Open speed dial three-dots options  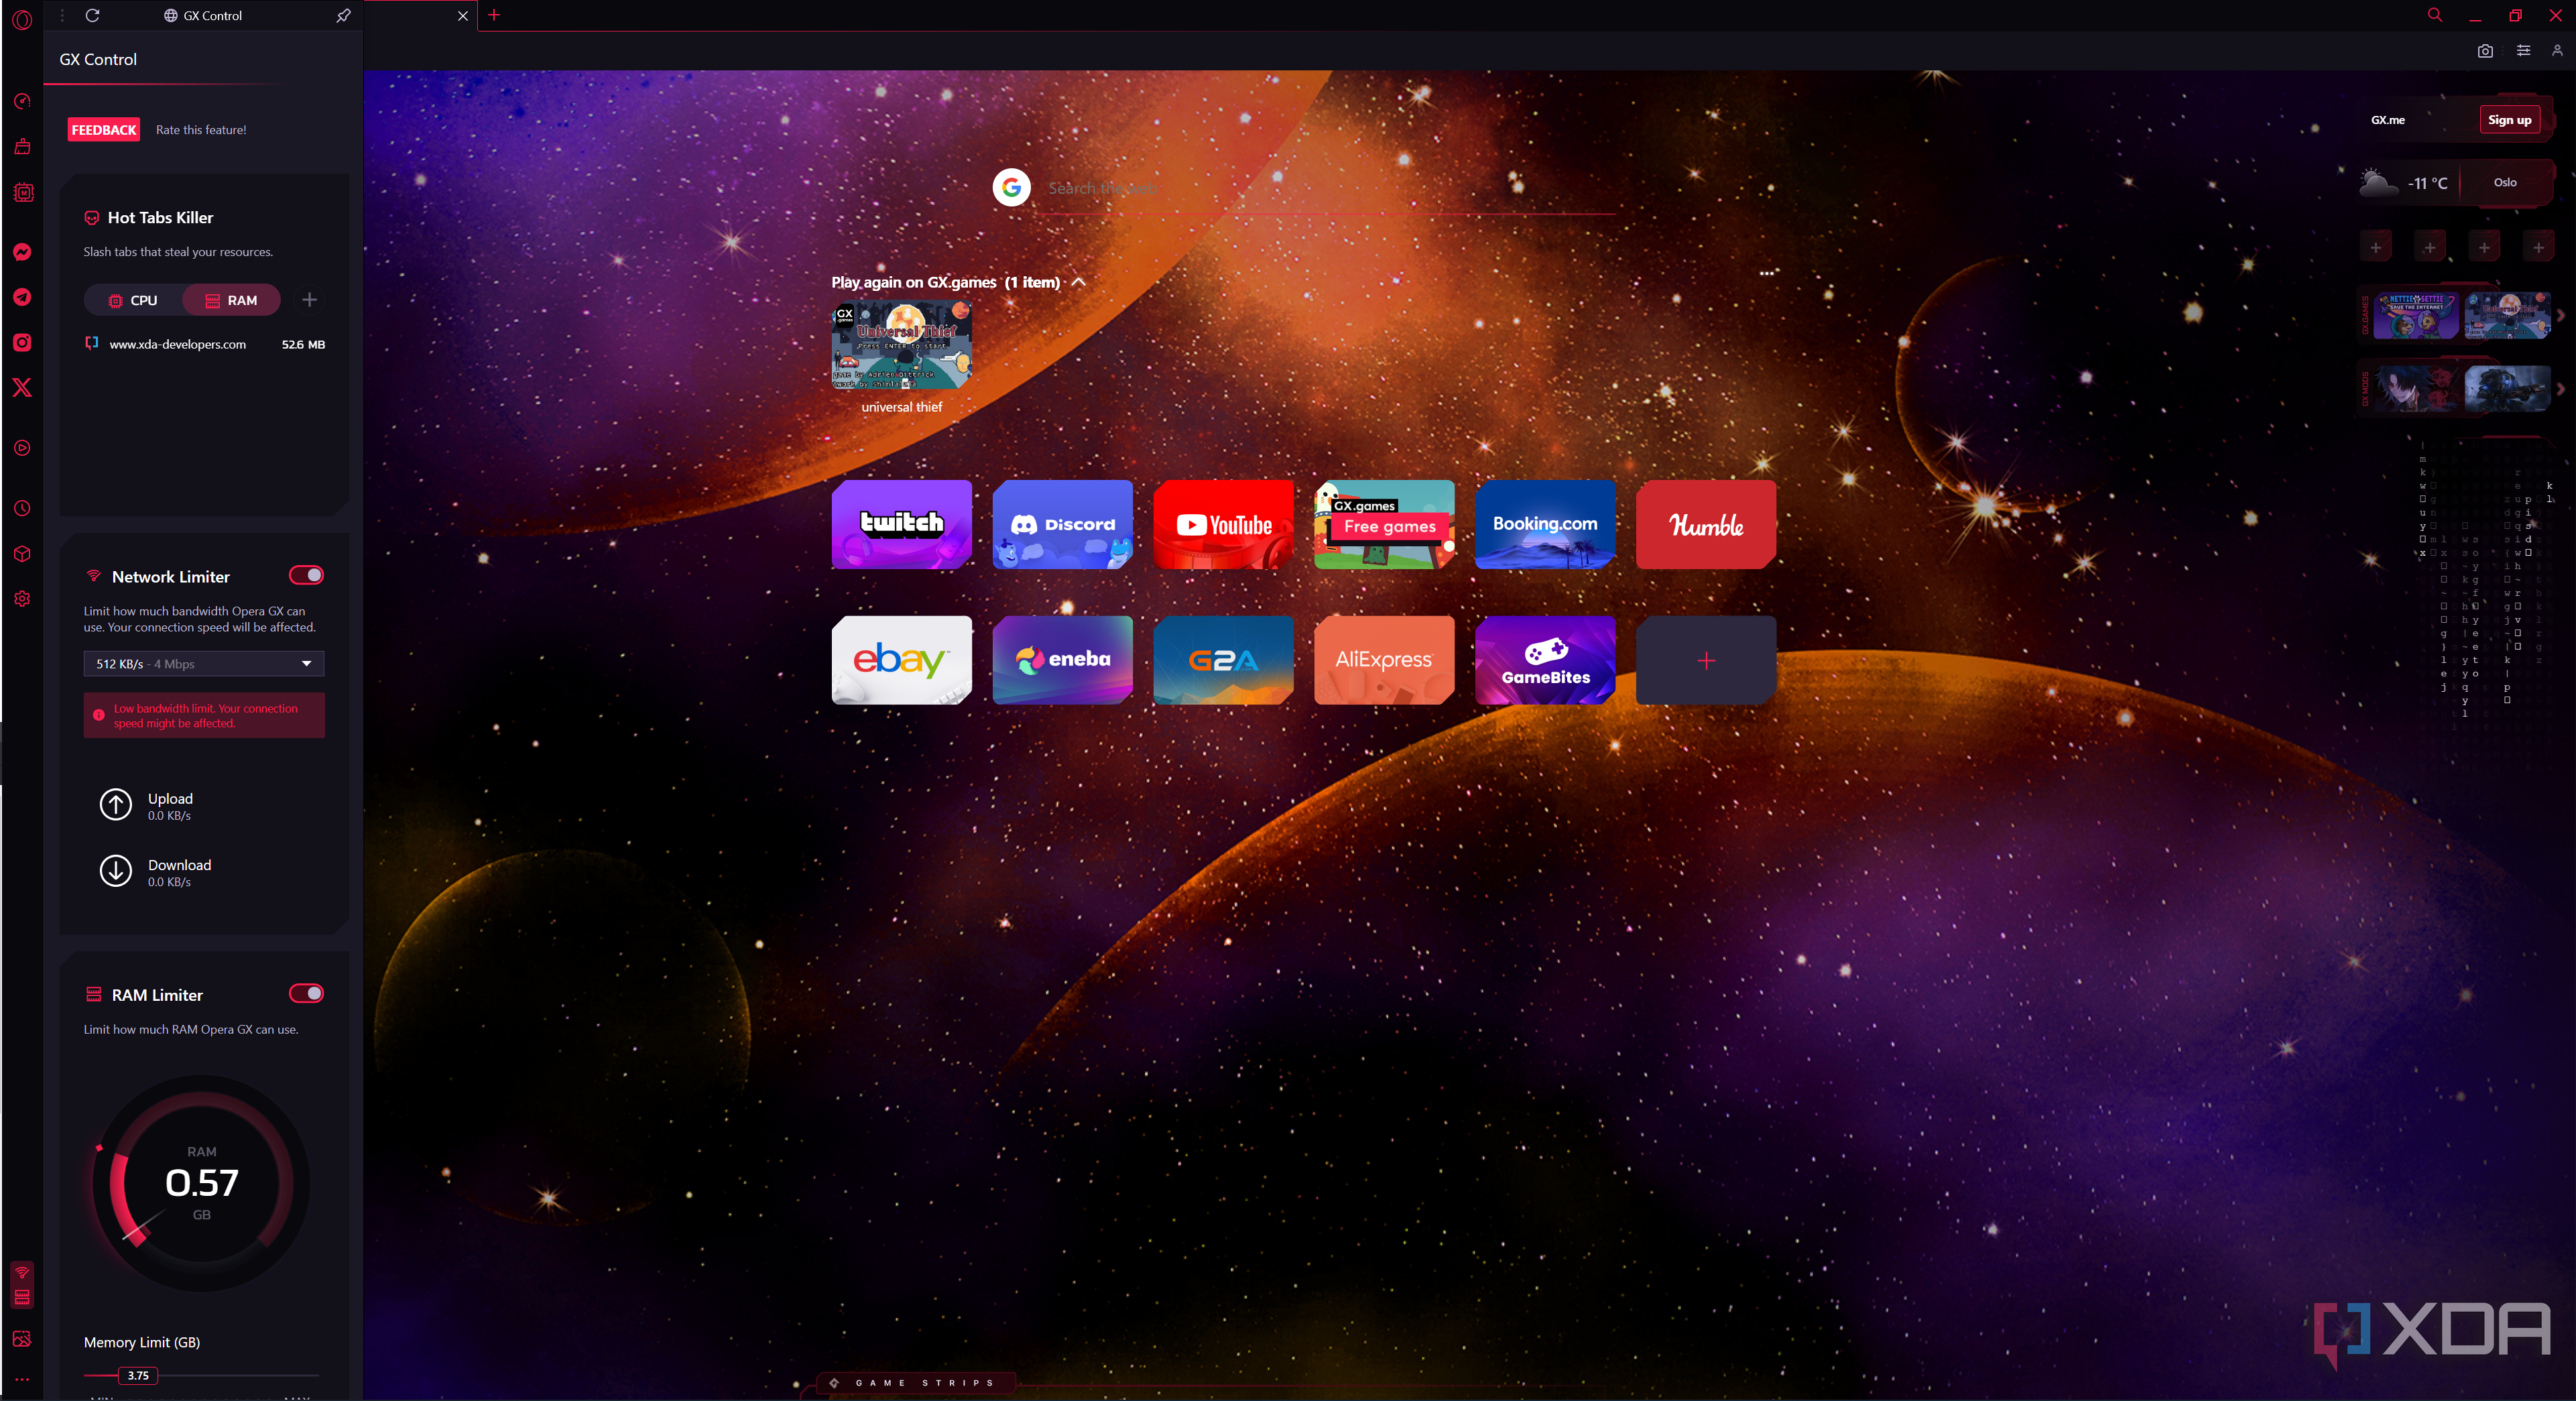pyautogui.click(x=1767, y=273)
